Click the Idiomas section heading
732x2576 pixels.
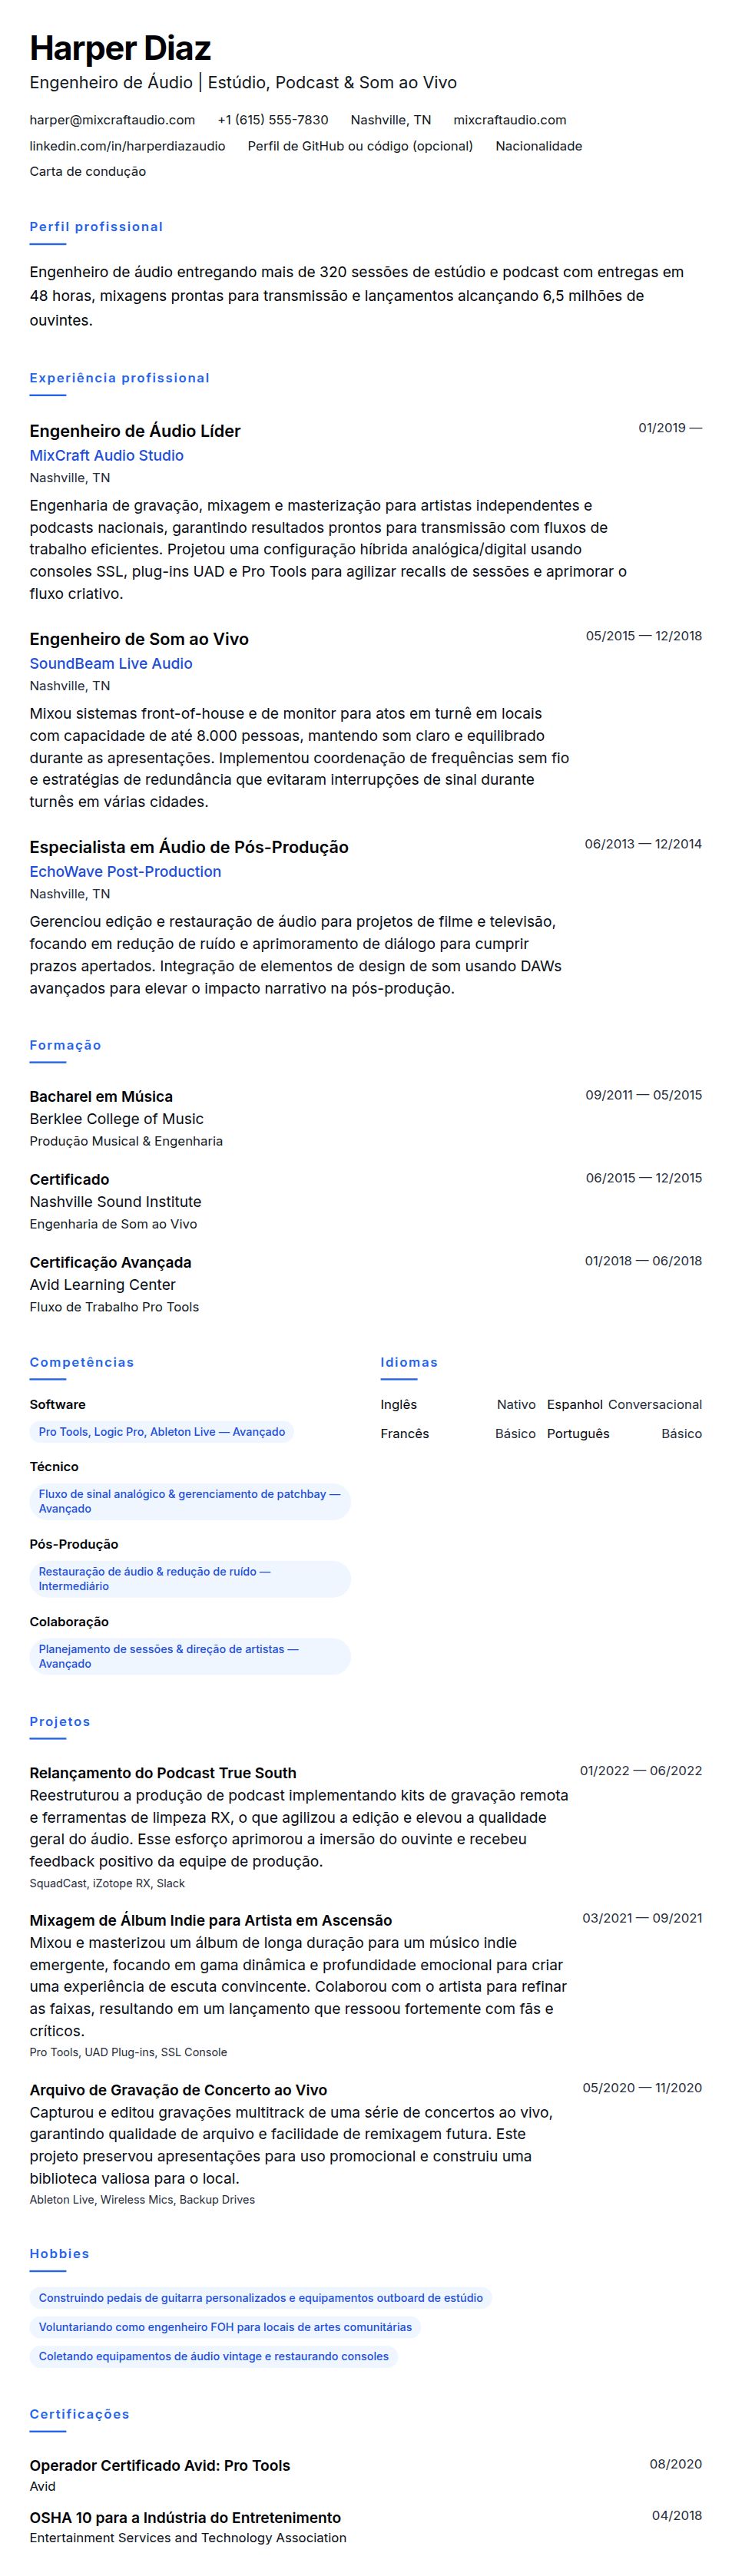[409, 1362]
